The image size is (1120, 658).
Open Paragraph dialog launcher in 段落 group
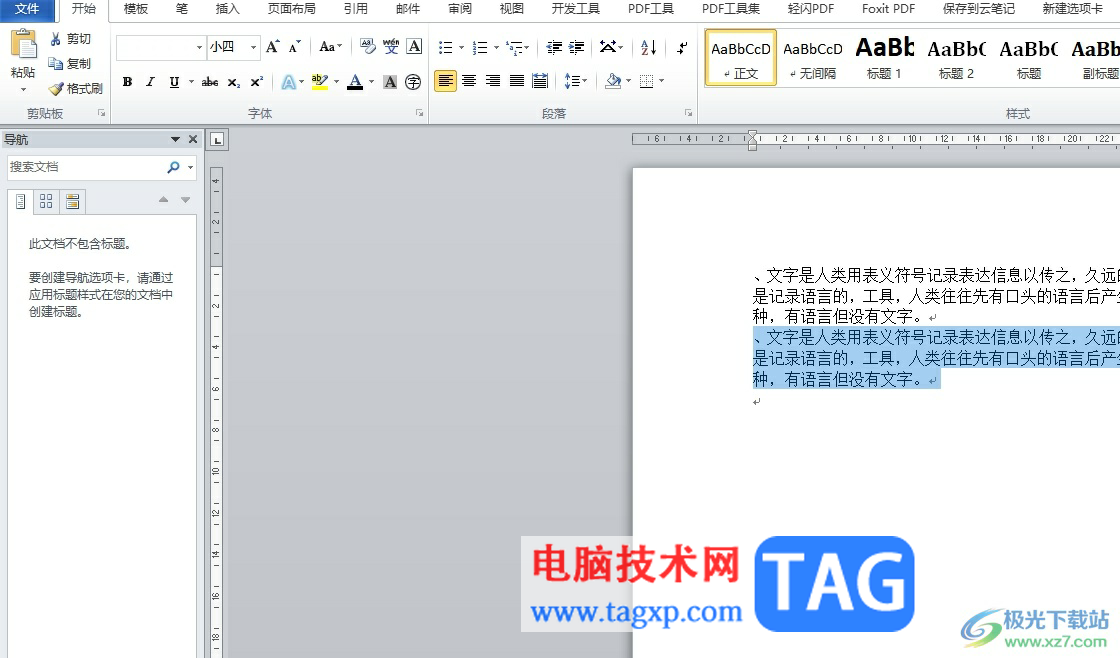coord(689,113)
